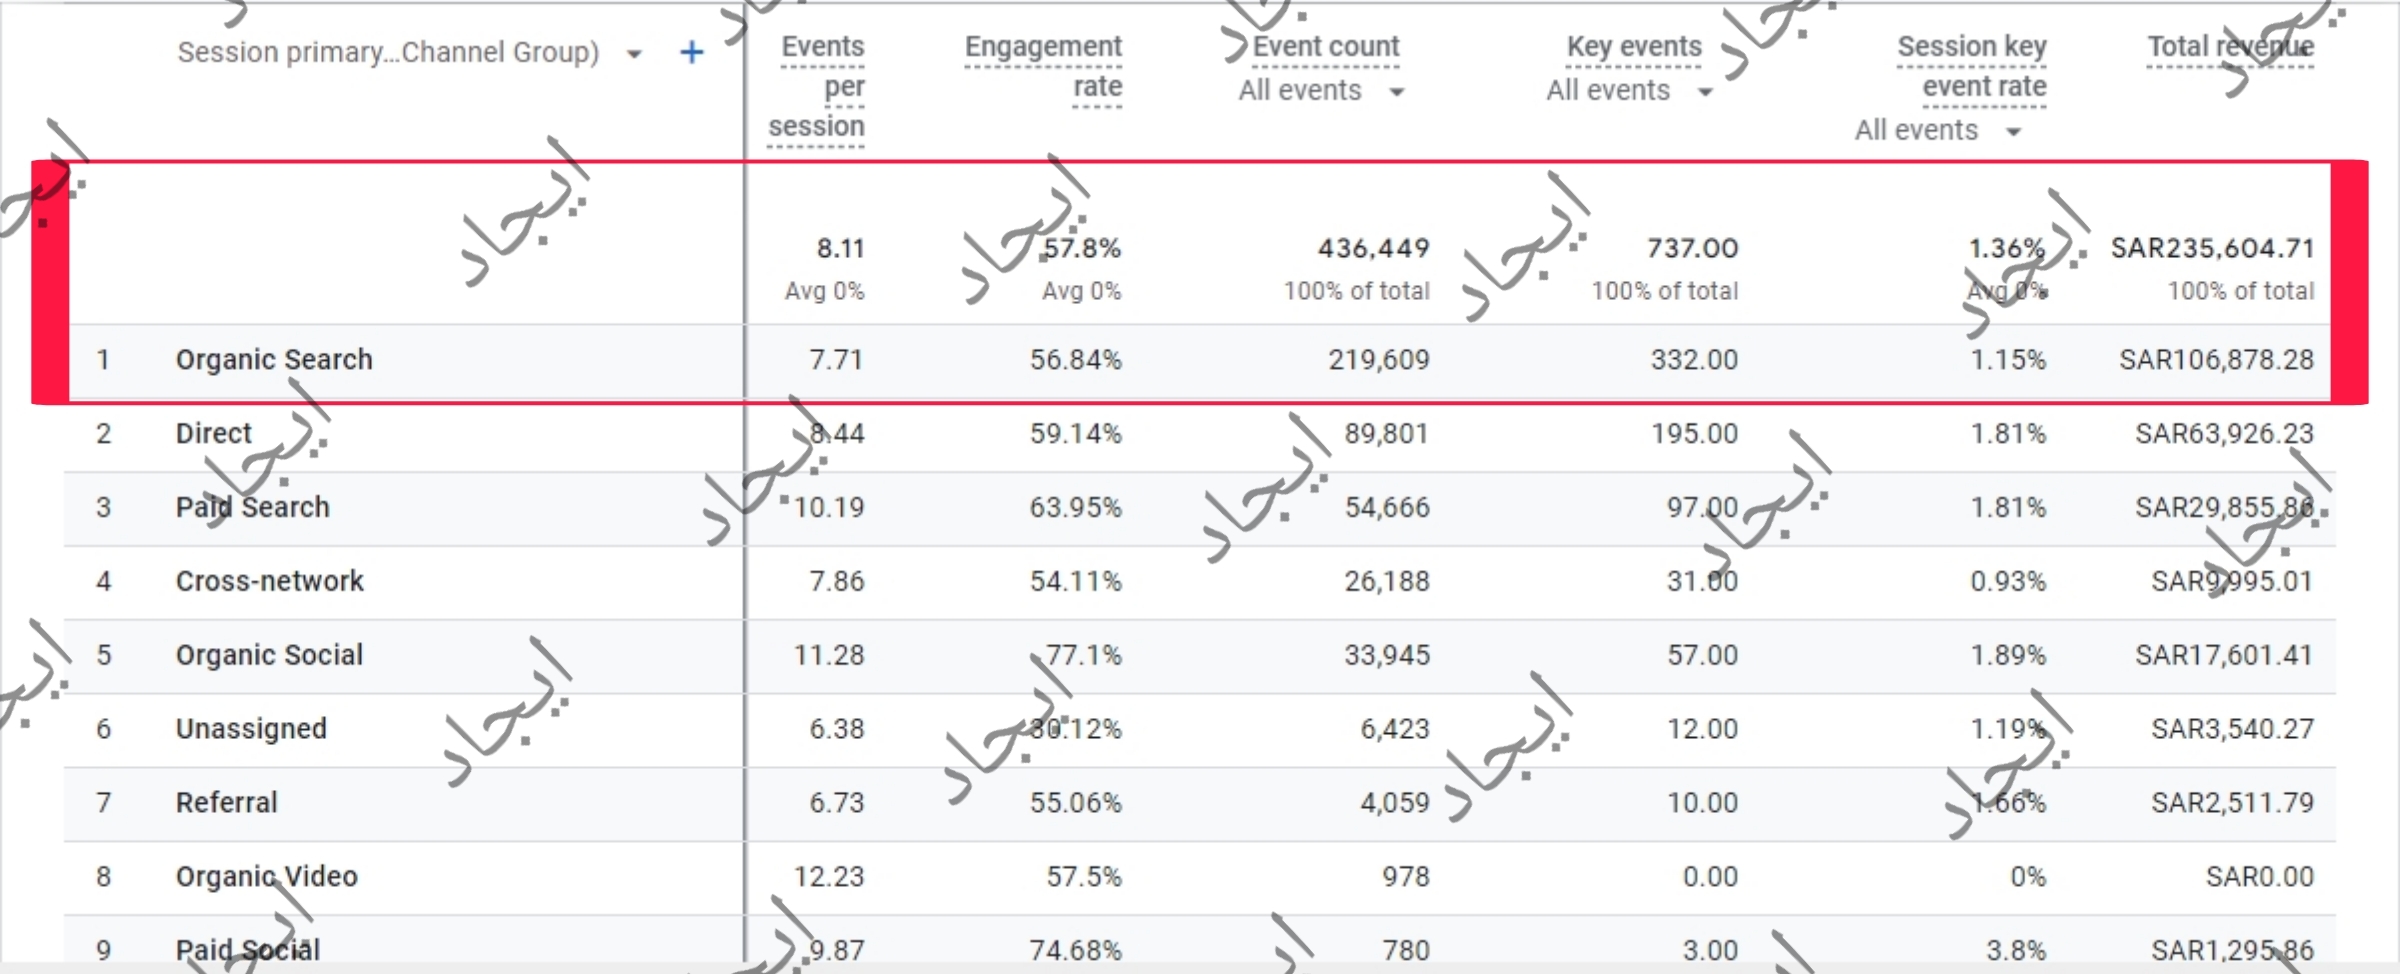The width and height of the screenshot is (2400, 974).
Task: Click Organic Social events per session 11.28
Action: coord(829,656)
